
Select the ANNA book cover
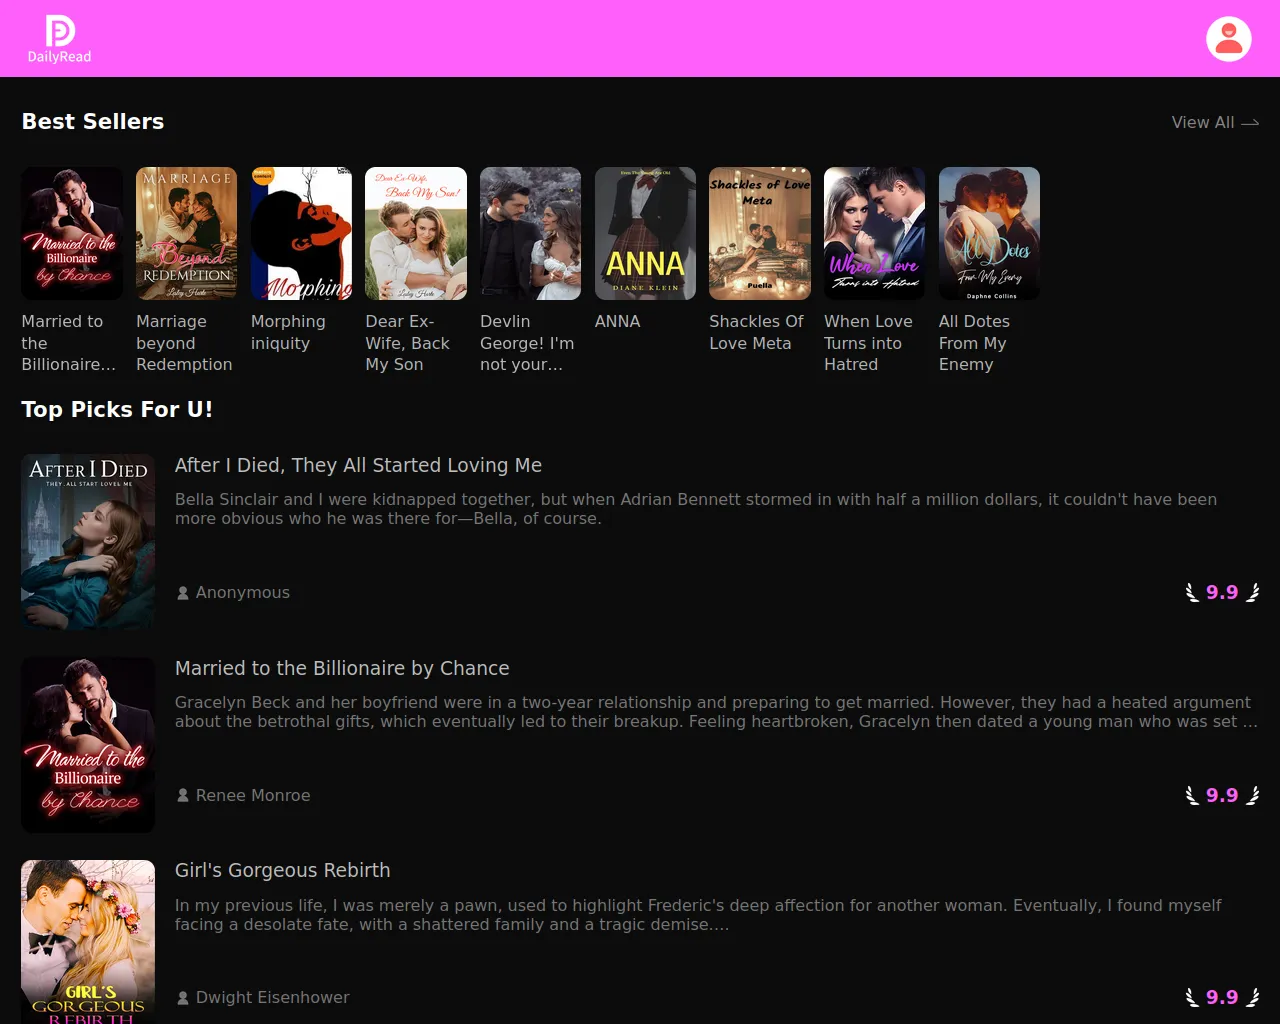[x=645, y=233]
